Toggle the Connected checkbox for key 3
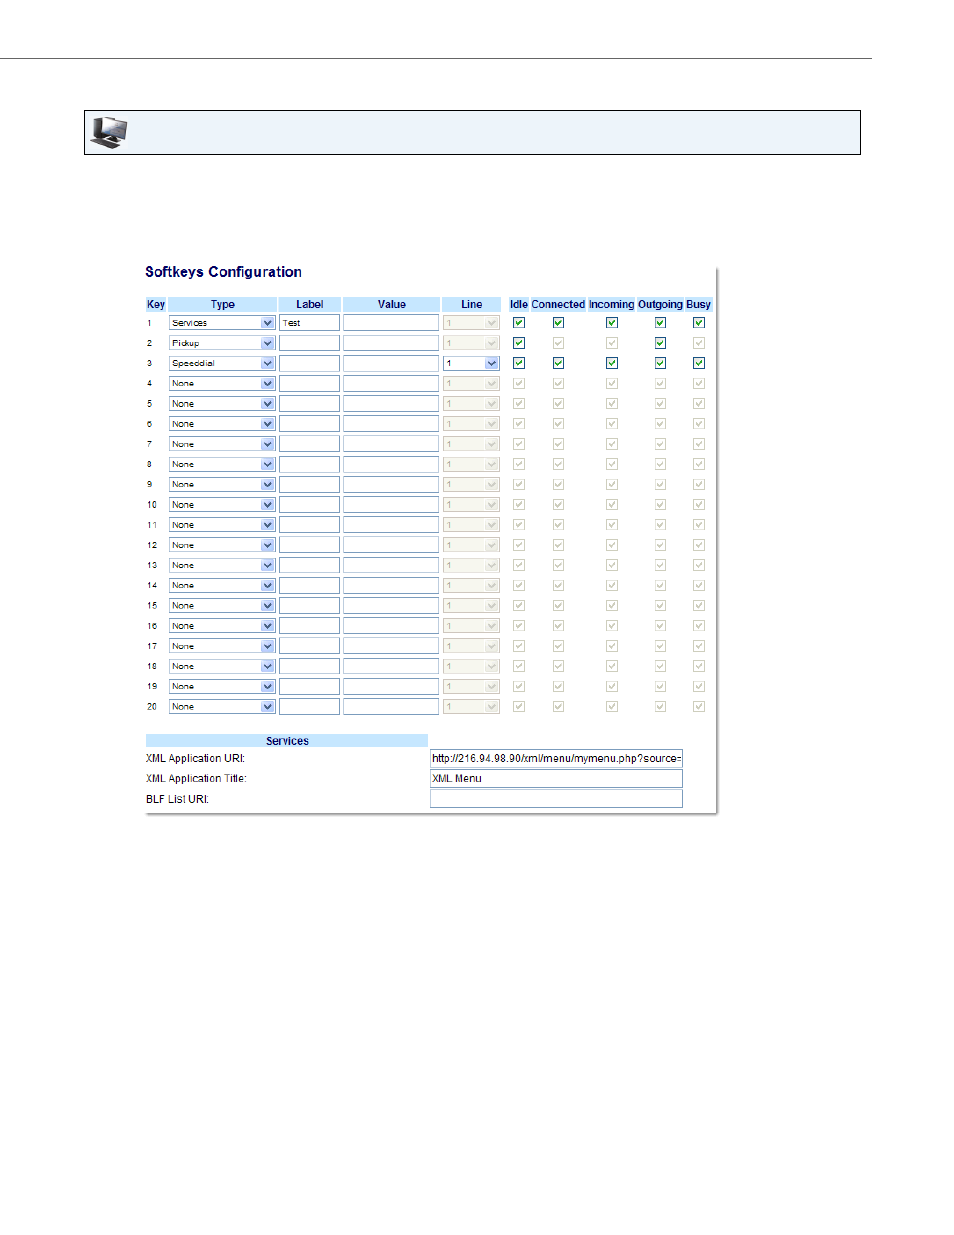The height and width of the screenshot is (1235, 954). [x=558, y=363]
